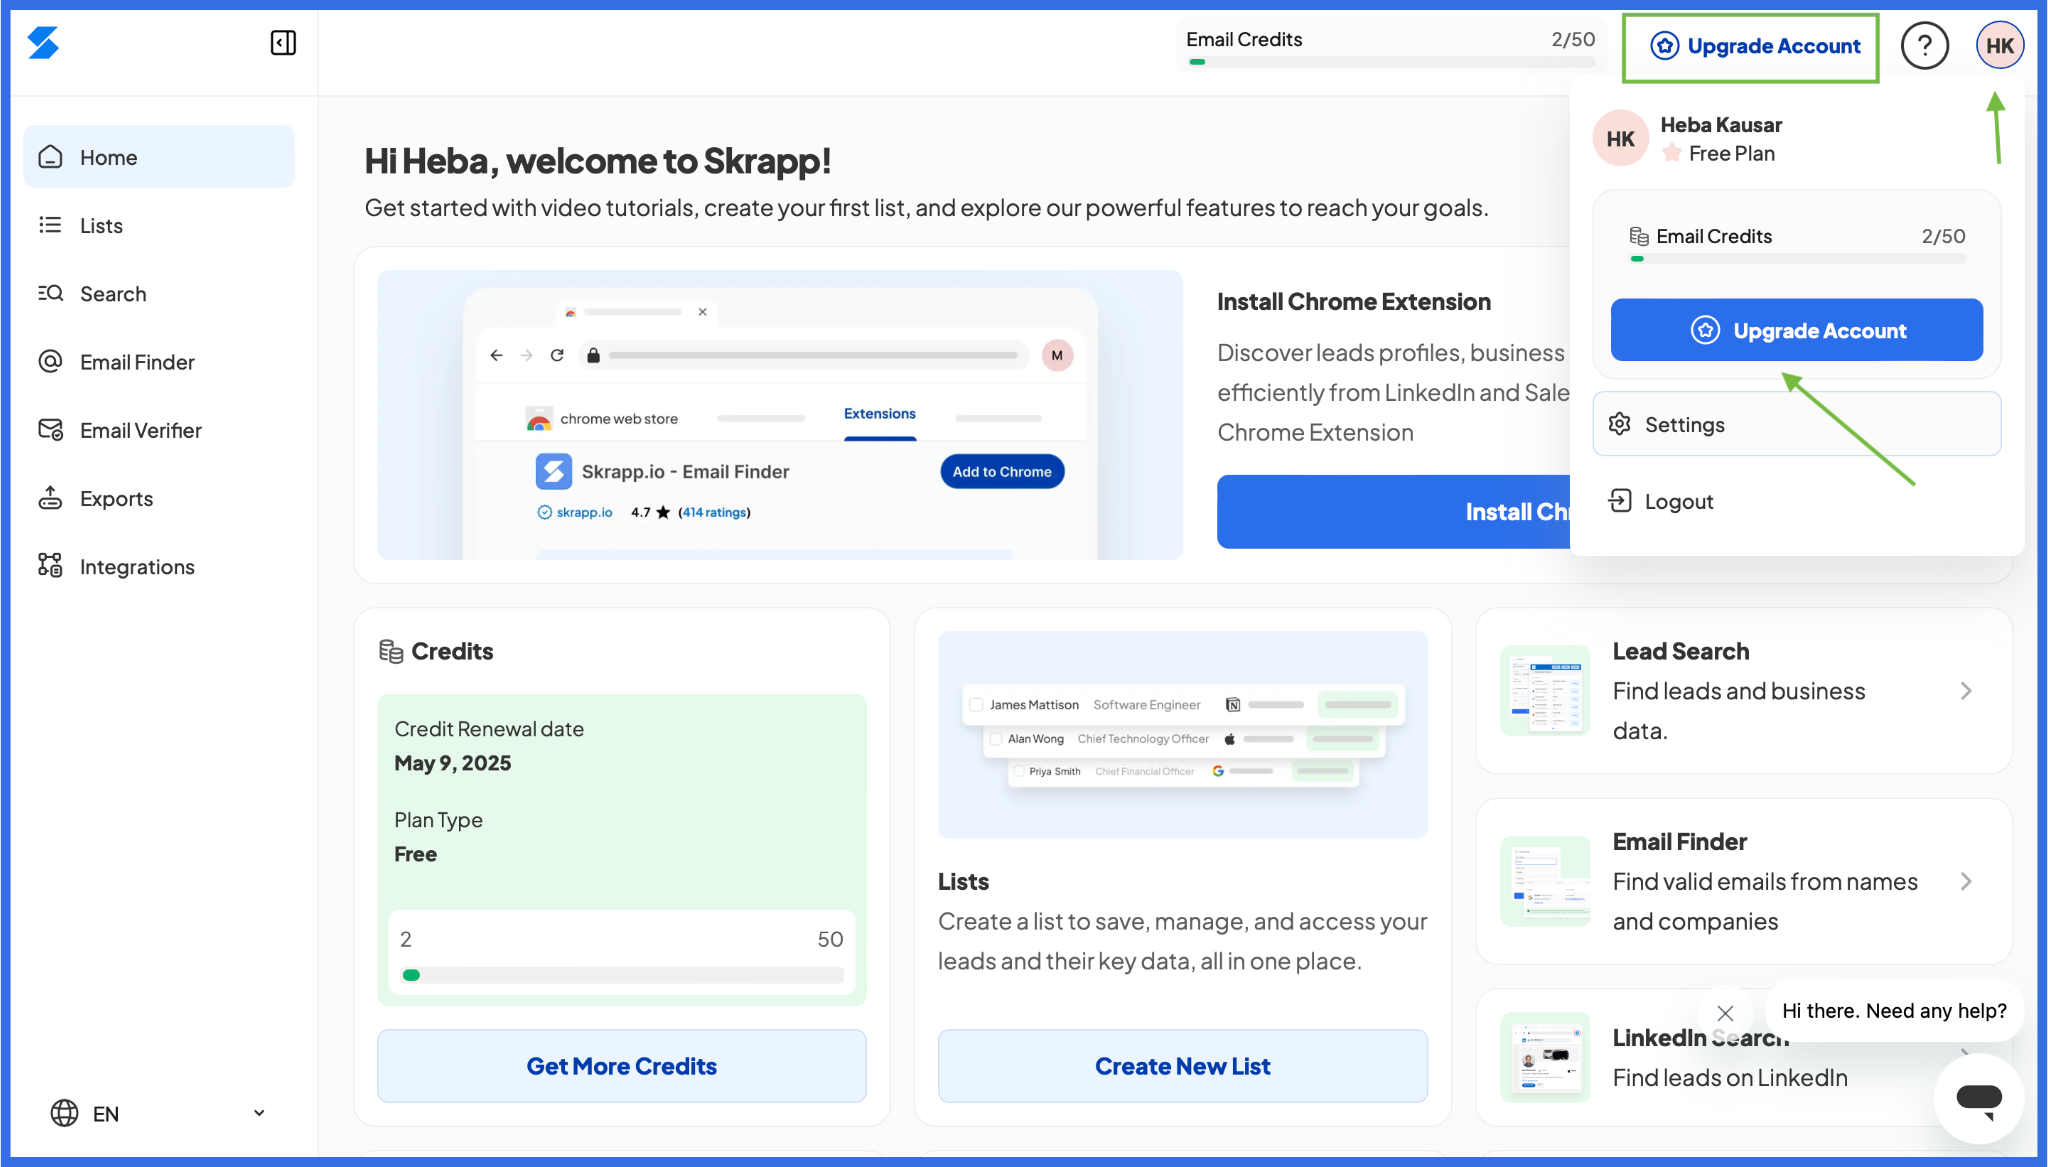Image resolution: width=2048 pixels, height=1167 pixels.
Task: Click the Lead Search thumbnail image
Action: tap(1545, 691)
